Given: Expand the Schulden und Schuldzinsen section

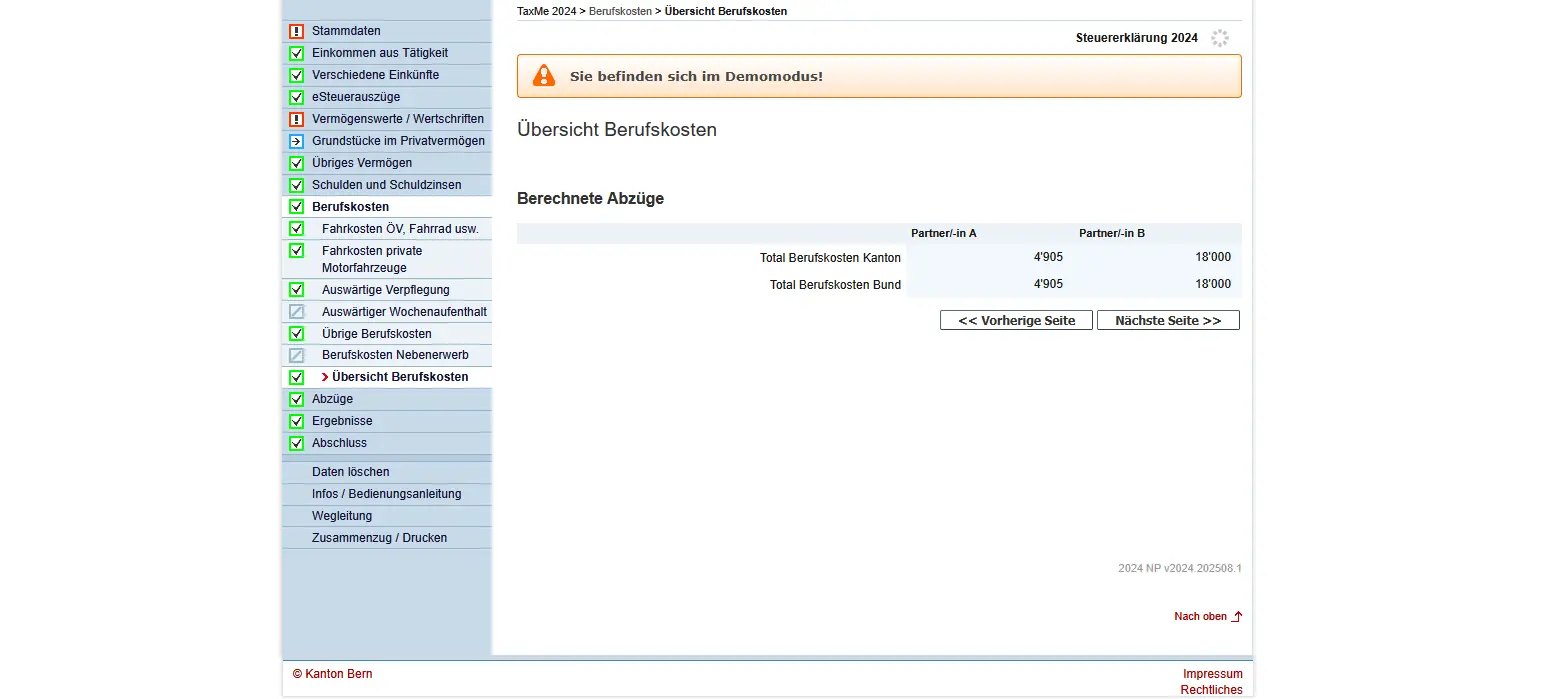Looking at the screenshot, I should (x=386, y=185).
